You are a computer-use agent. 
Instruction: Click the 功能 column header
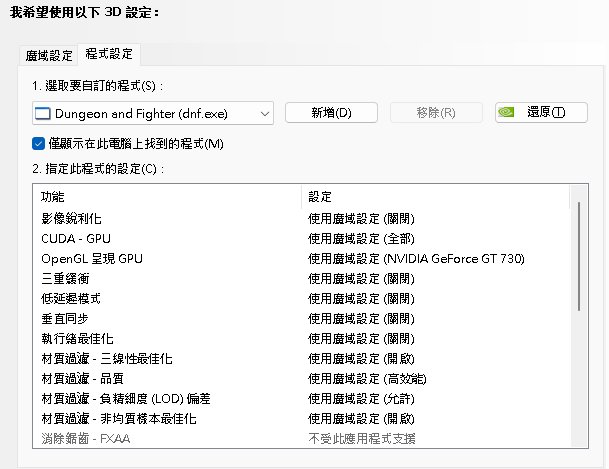coord(167,197)
